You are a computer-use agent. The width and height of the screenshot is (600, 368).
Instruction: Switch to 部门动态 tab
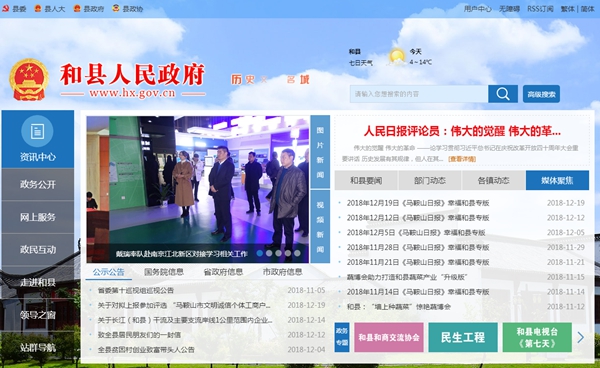point(430,180)
